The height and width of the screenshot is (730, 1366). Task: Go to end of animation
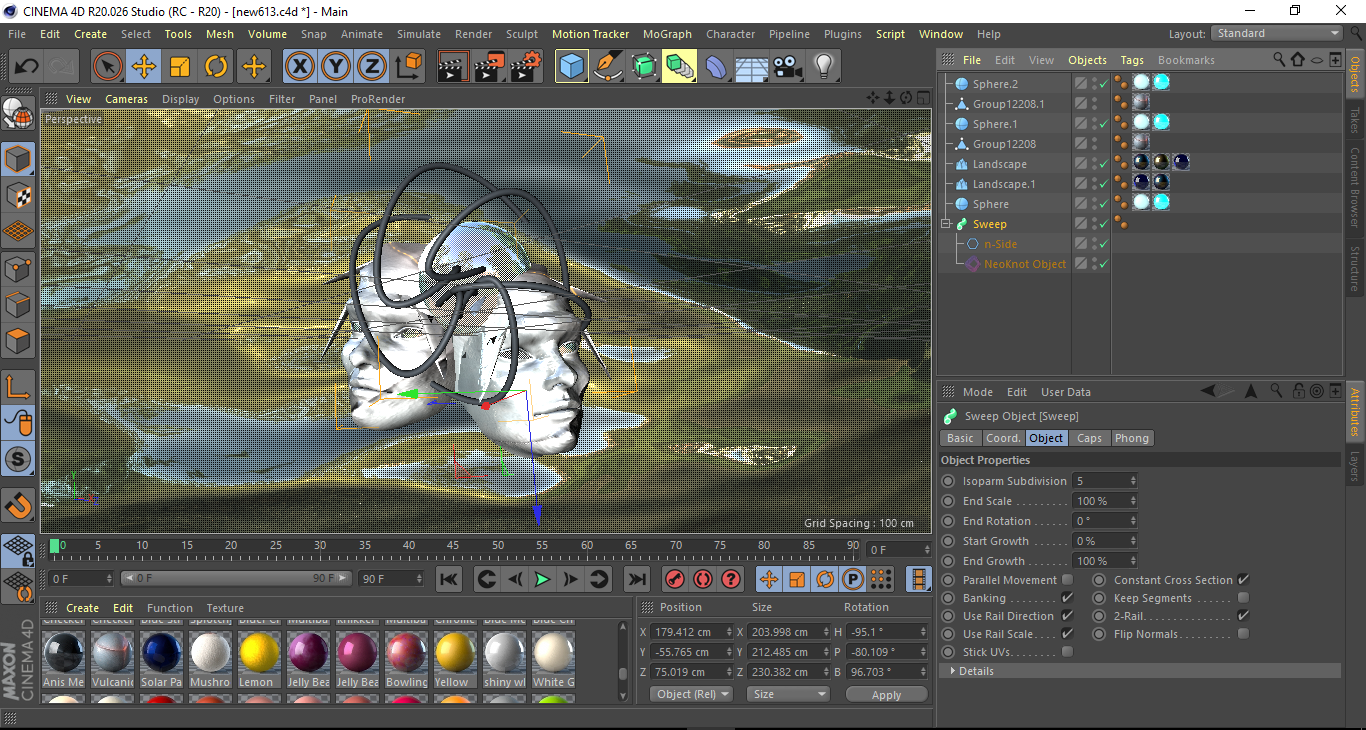[x=637, y=579]
